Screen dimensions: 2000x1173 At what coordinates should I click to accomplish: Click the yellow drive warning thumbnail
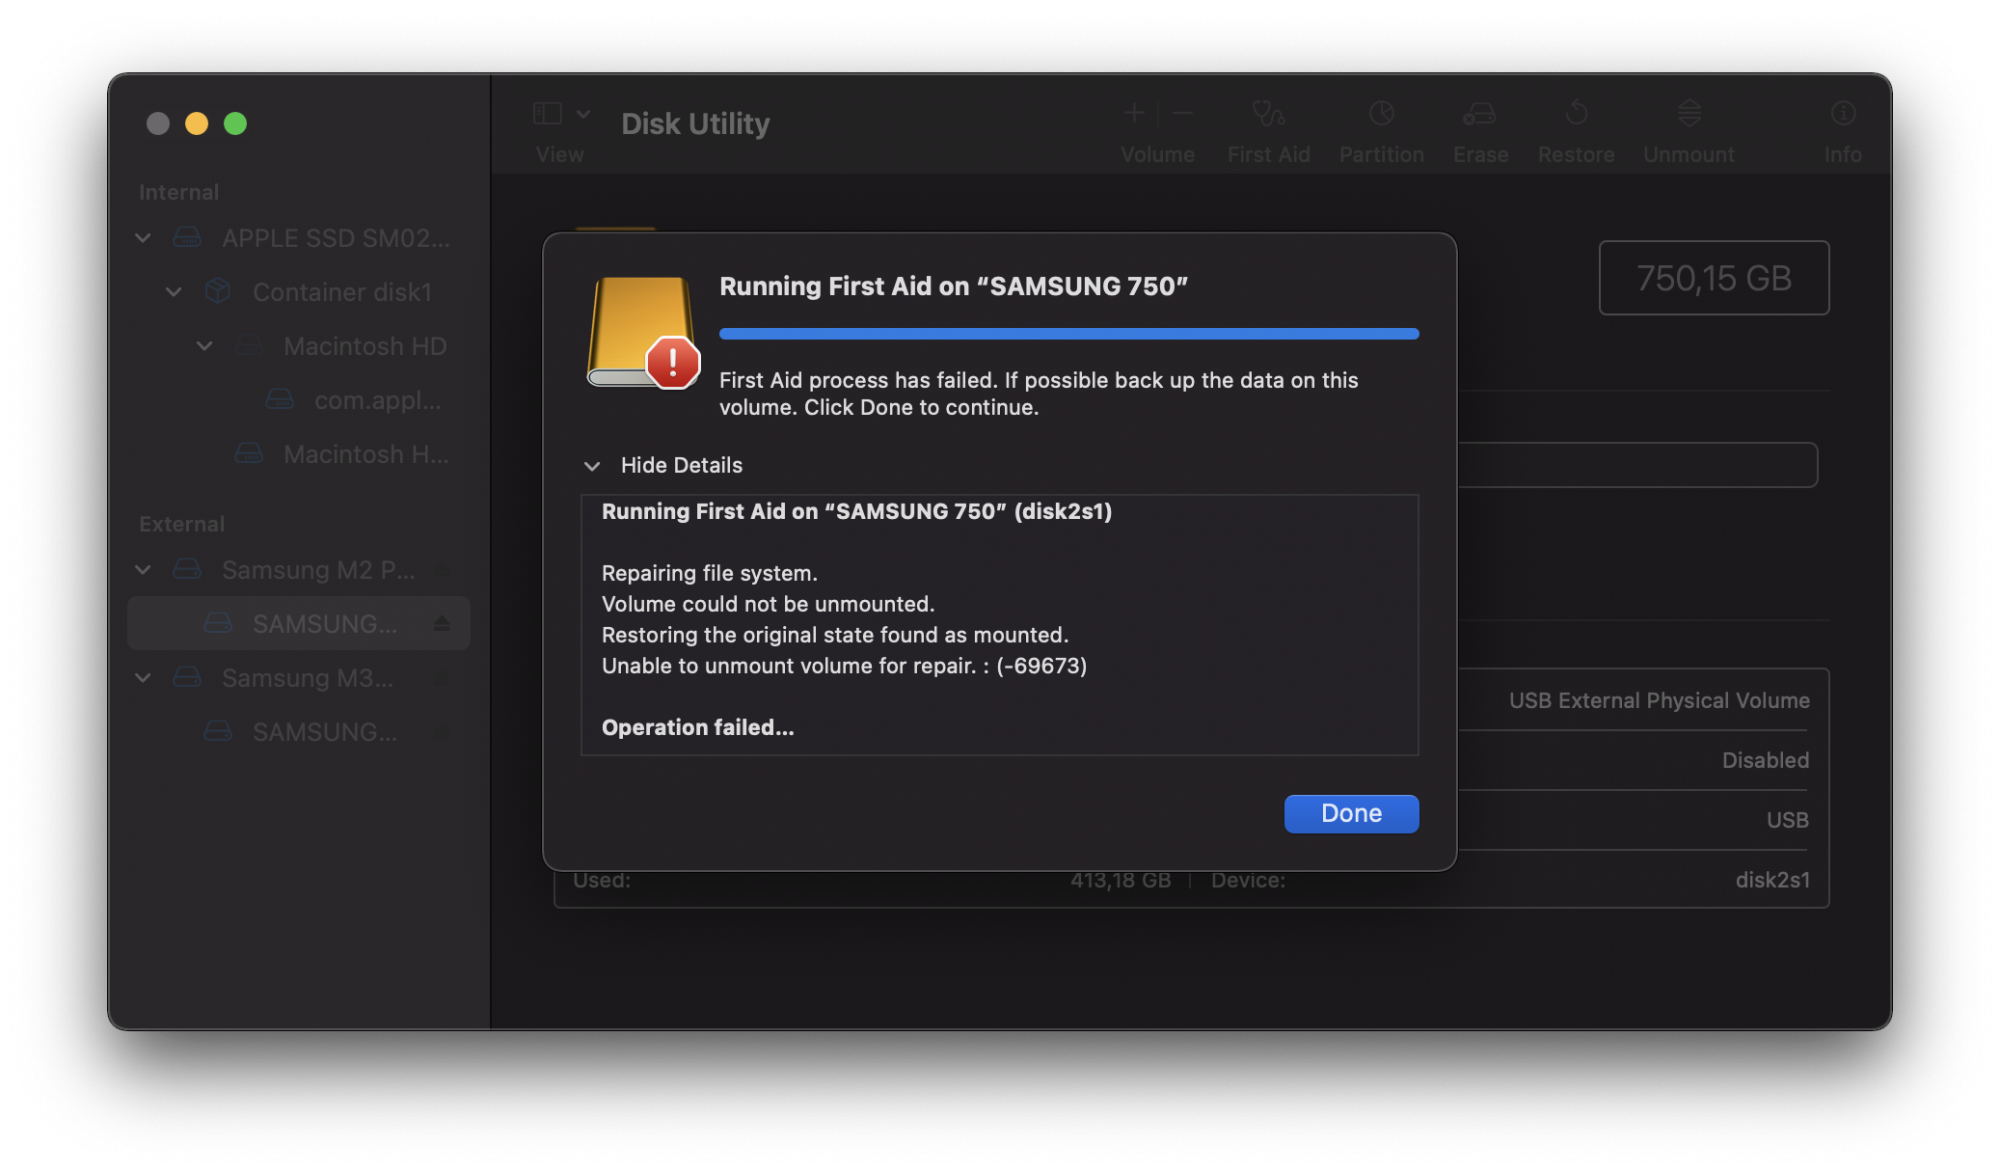[x=642, y=332]
